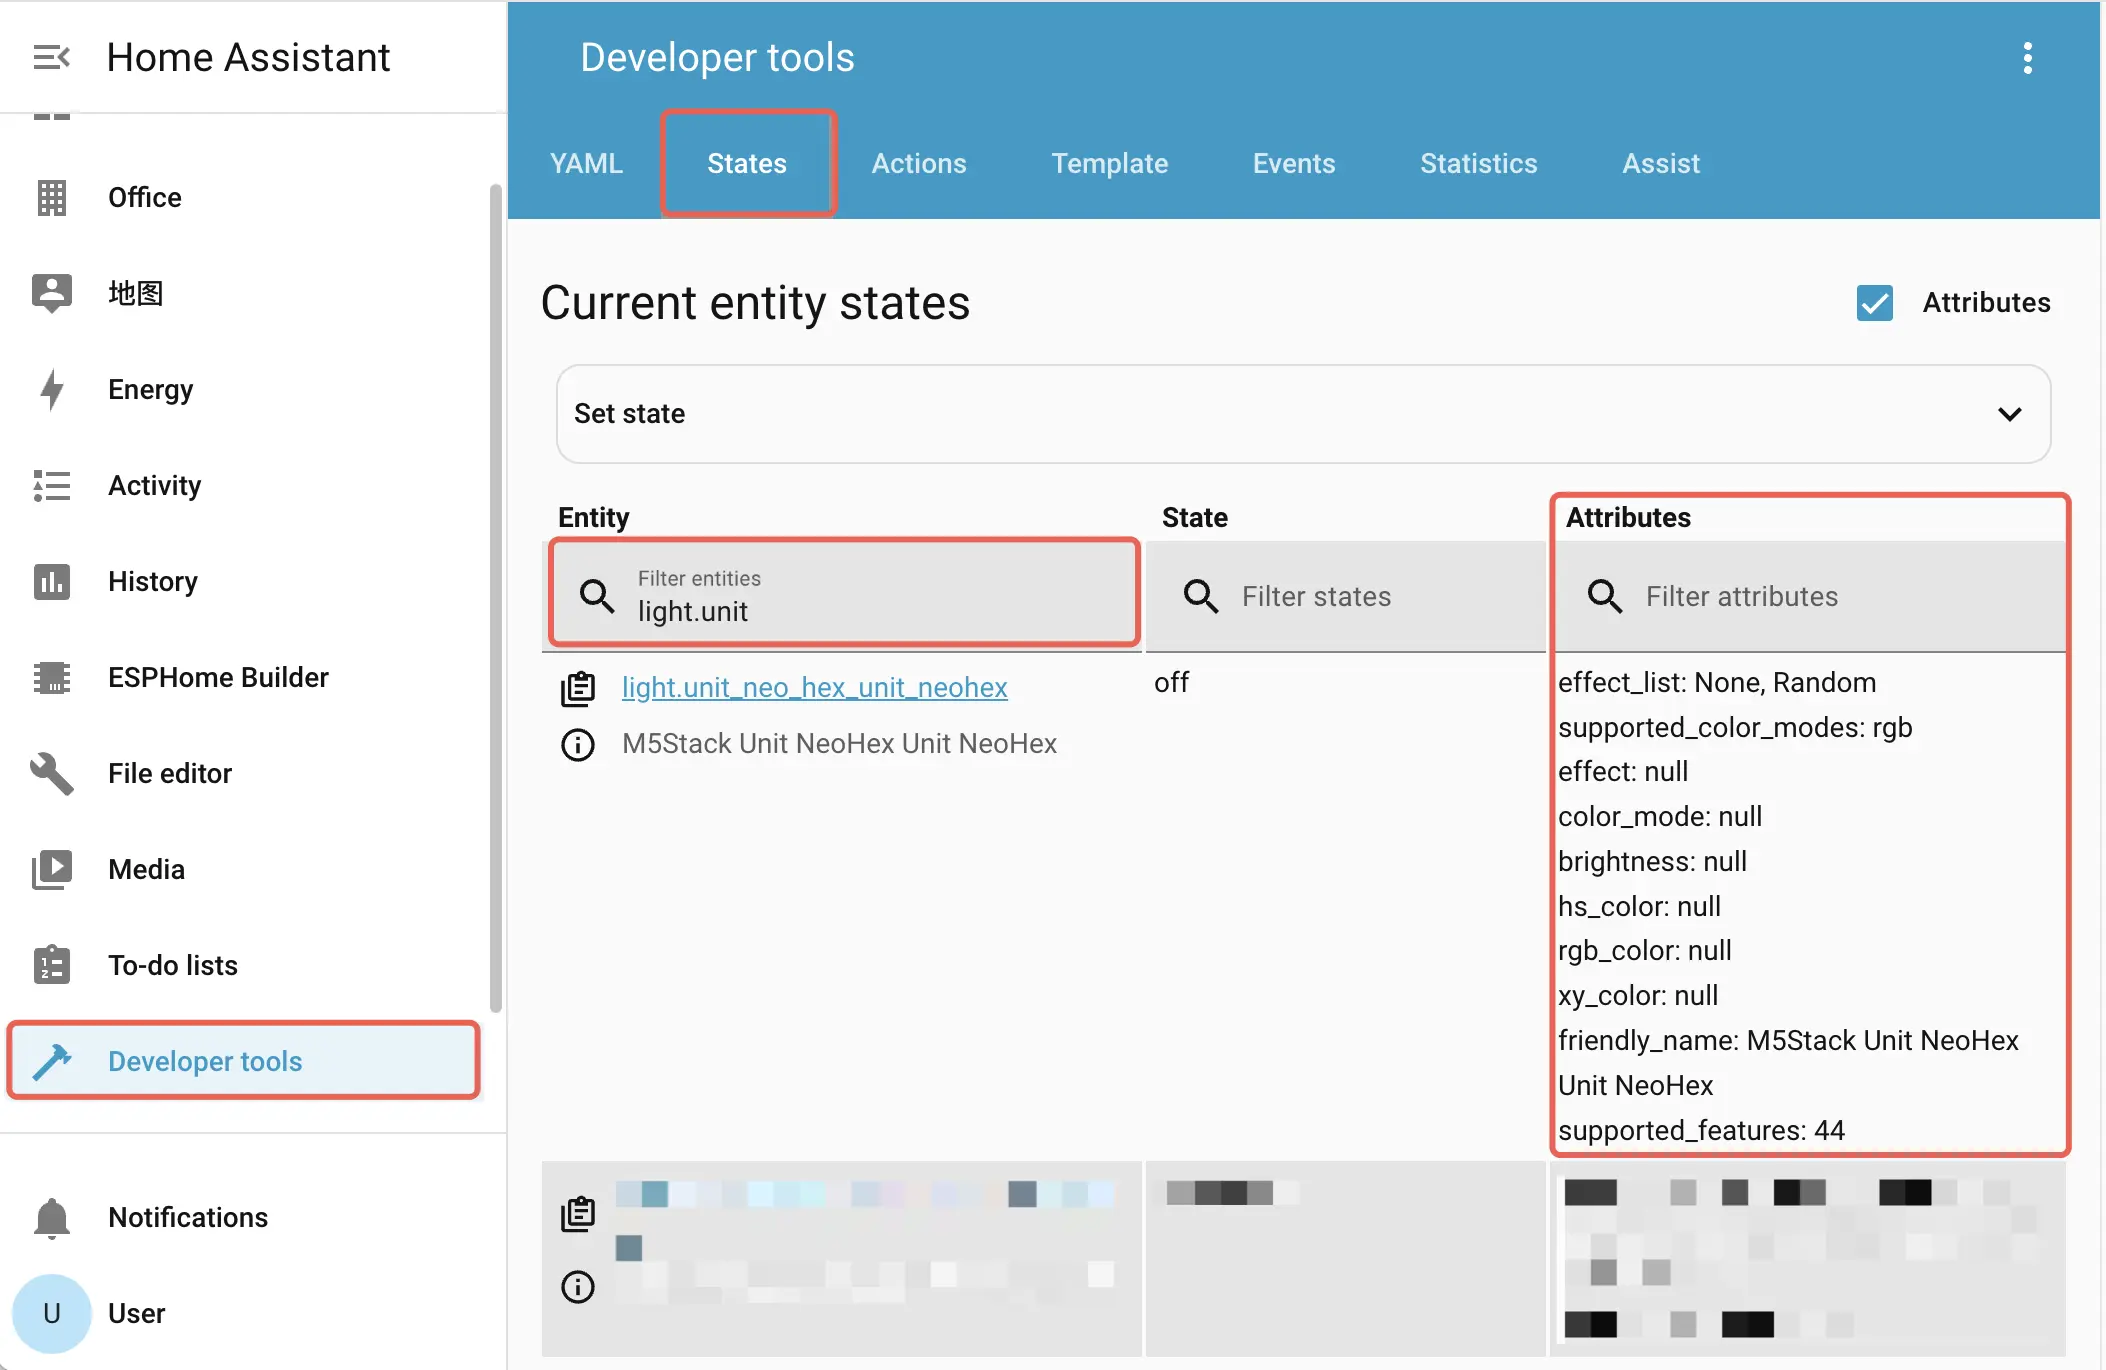Open ESPHome Builder from the sidebar
The width and height of the screenshot is (2106, 1370).
pyautogui.click(x=218, y=678)
